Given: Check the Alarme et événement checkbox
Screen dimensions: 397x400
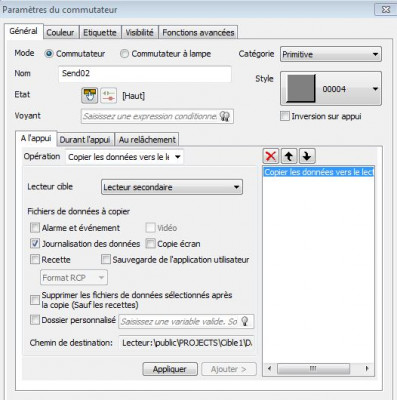Looking at the screenshot, I should (35, 228).
